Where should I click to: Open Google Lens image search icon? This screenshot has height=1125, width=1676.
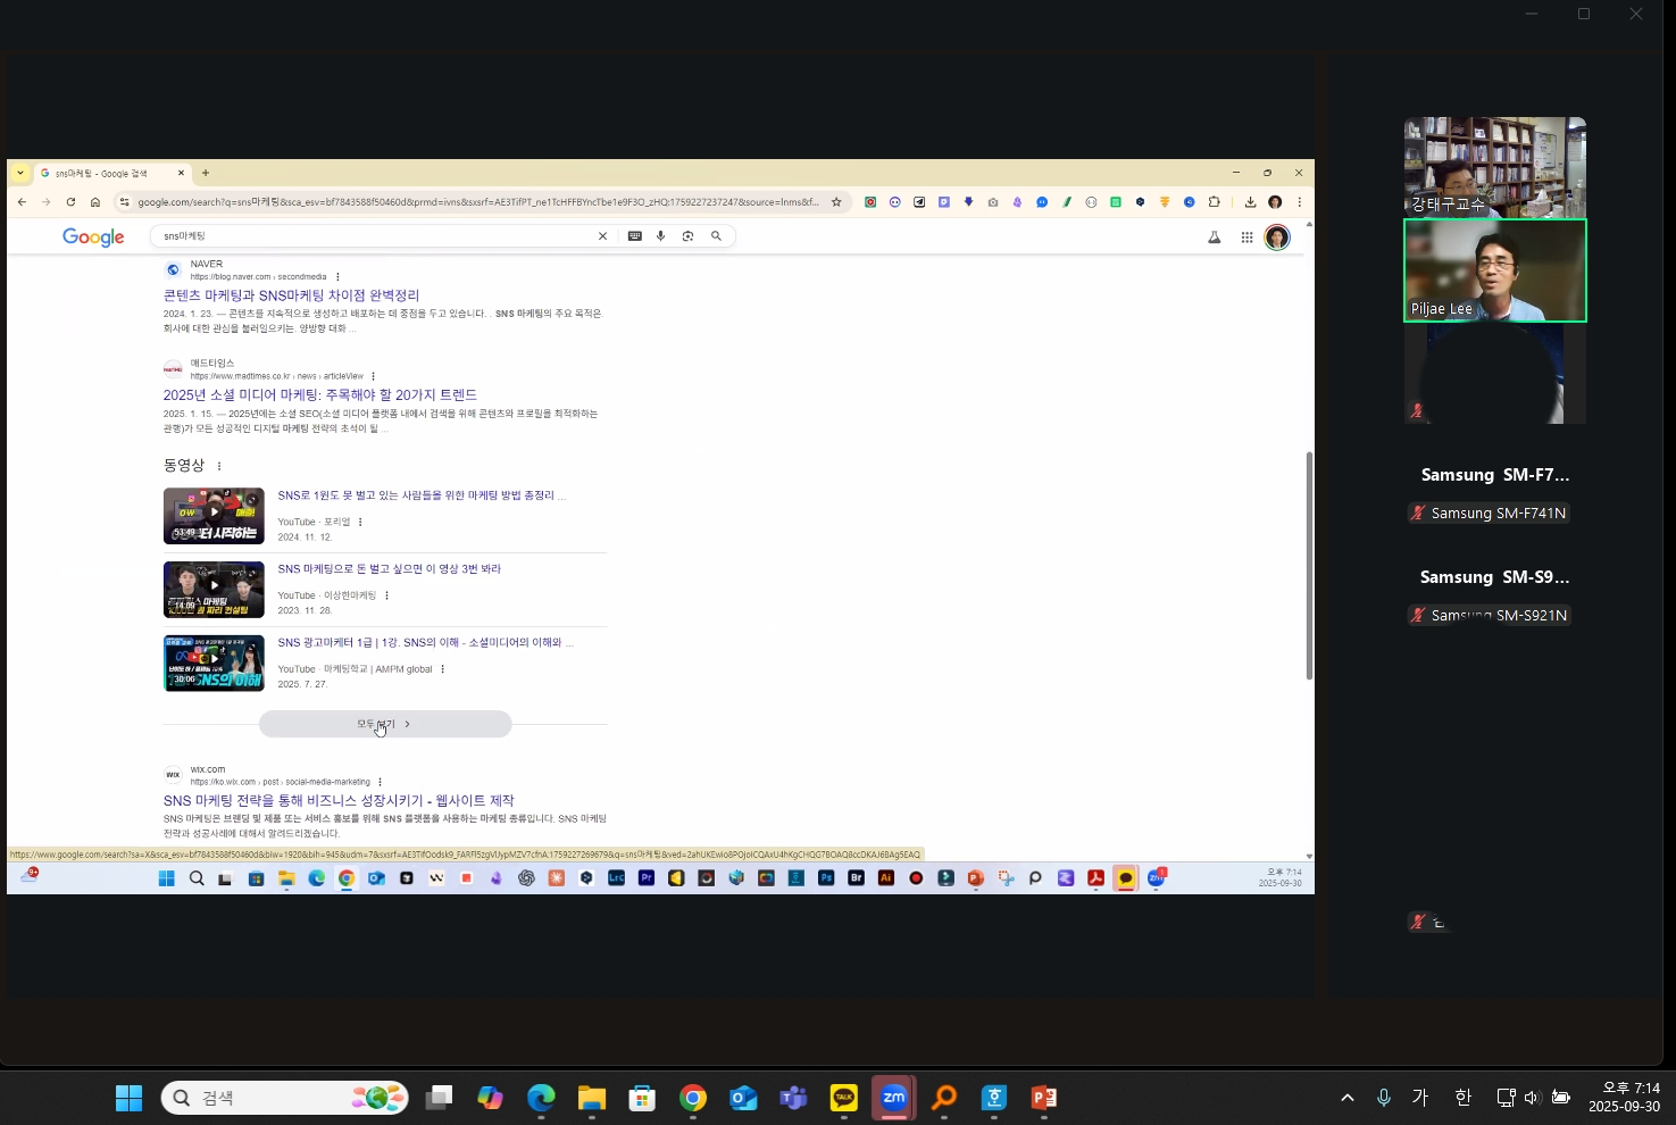688,236
